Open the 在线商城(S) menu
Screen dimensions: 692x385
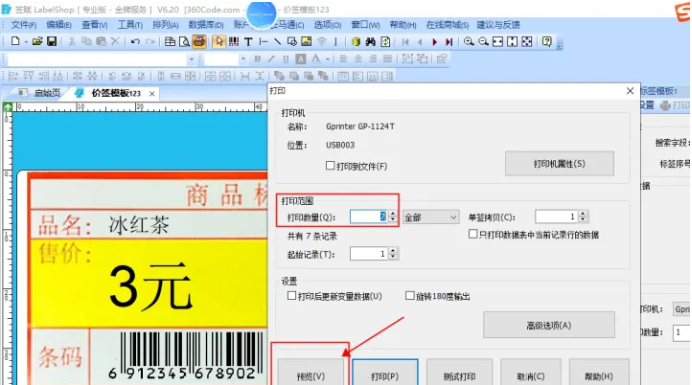point(448,25)
